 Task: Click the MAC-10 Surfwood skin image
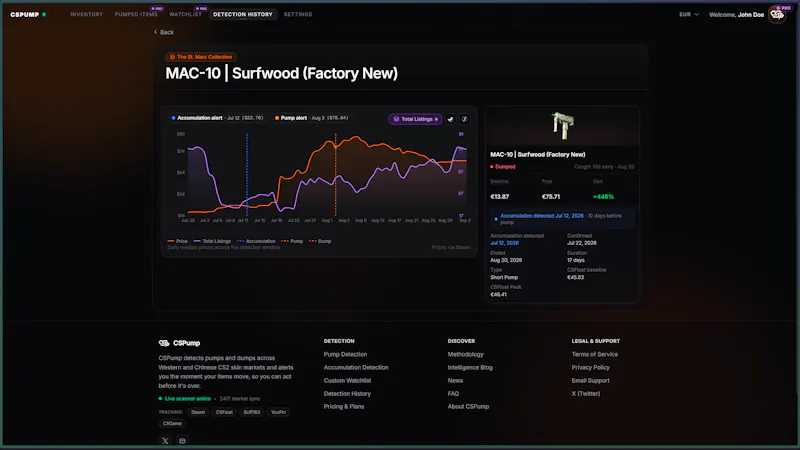click(563, 126)
